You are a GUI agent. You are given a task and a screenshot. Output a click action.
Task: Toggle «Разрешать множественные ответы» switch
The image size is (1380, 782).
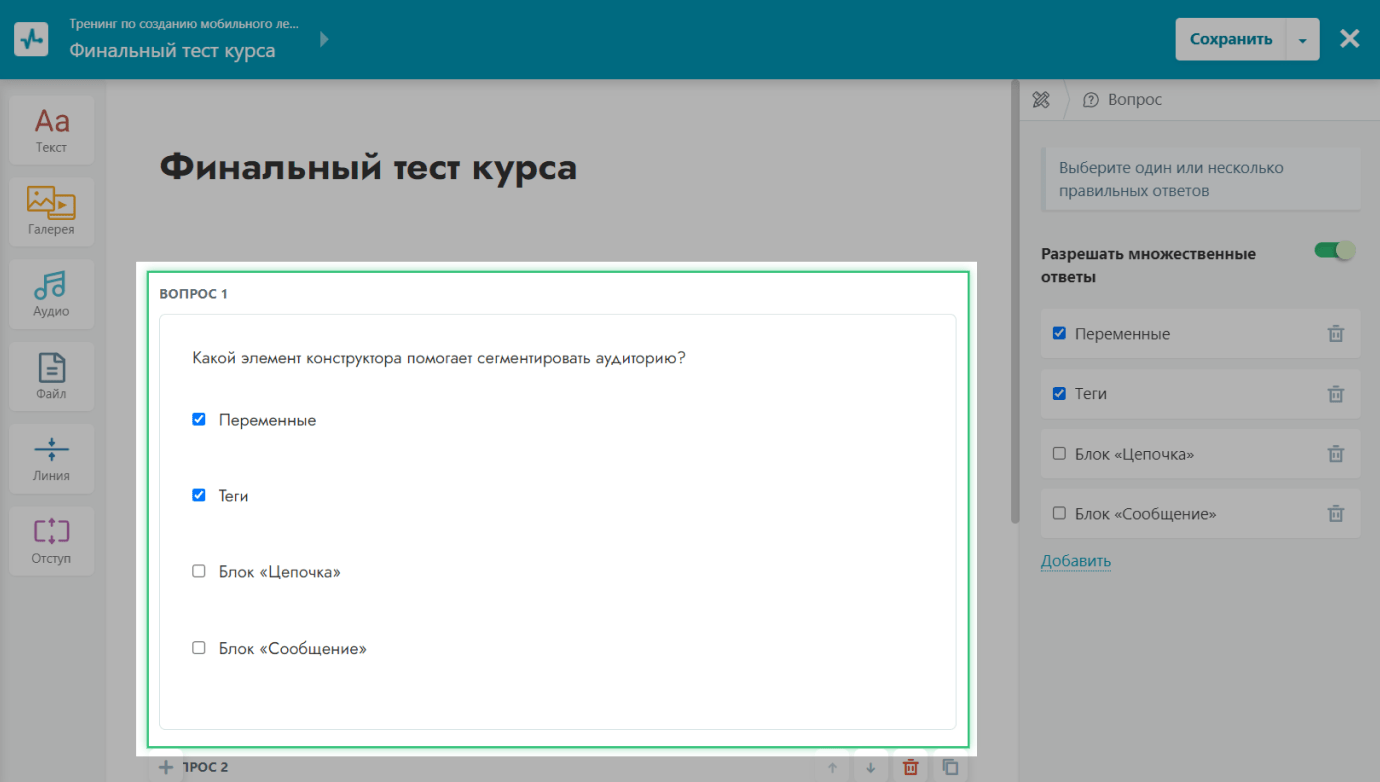coord(1334,250)
